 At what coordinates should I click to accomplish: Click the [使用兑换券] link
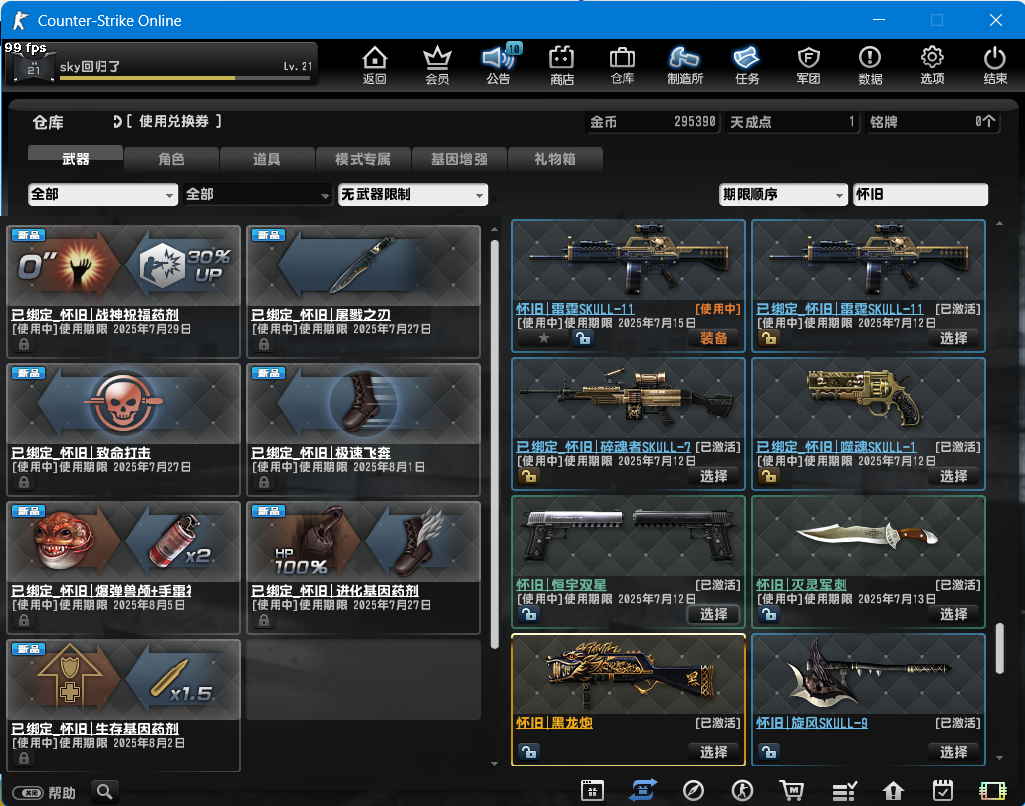coord(173,122)
